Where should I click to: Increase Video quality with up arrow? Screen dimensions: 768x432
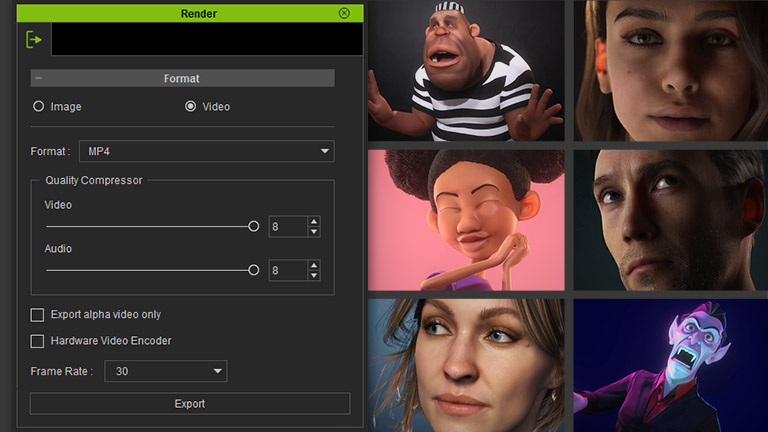[314, 222]
